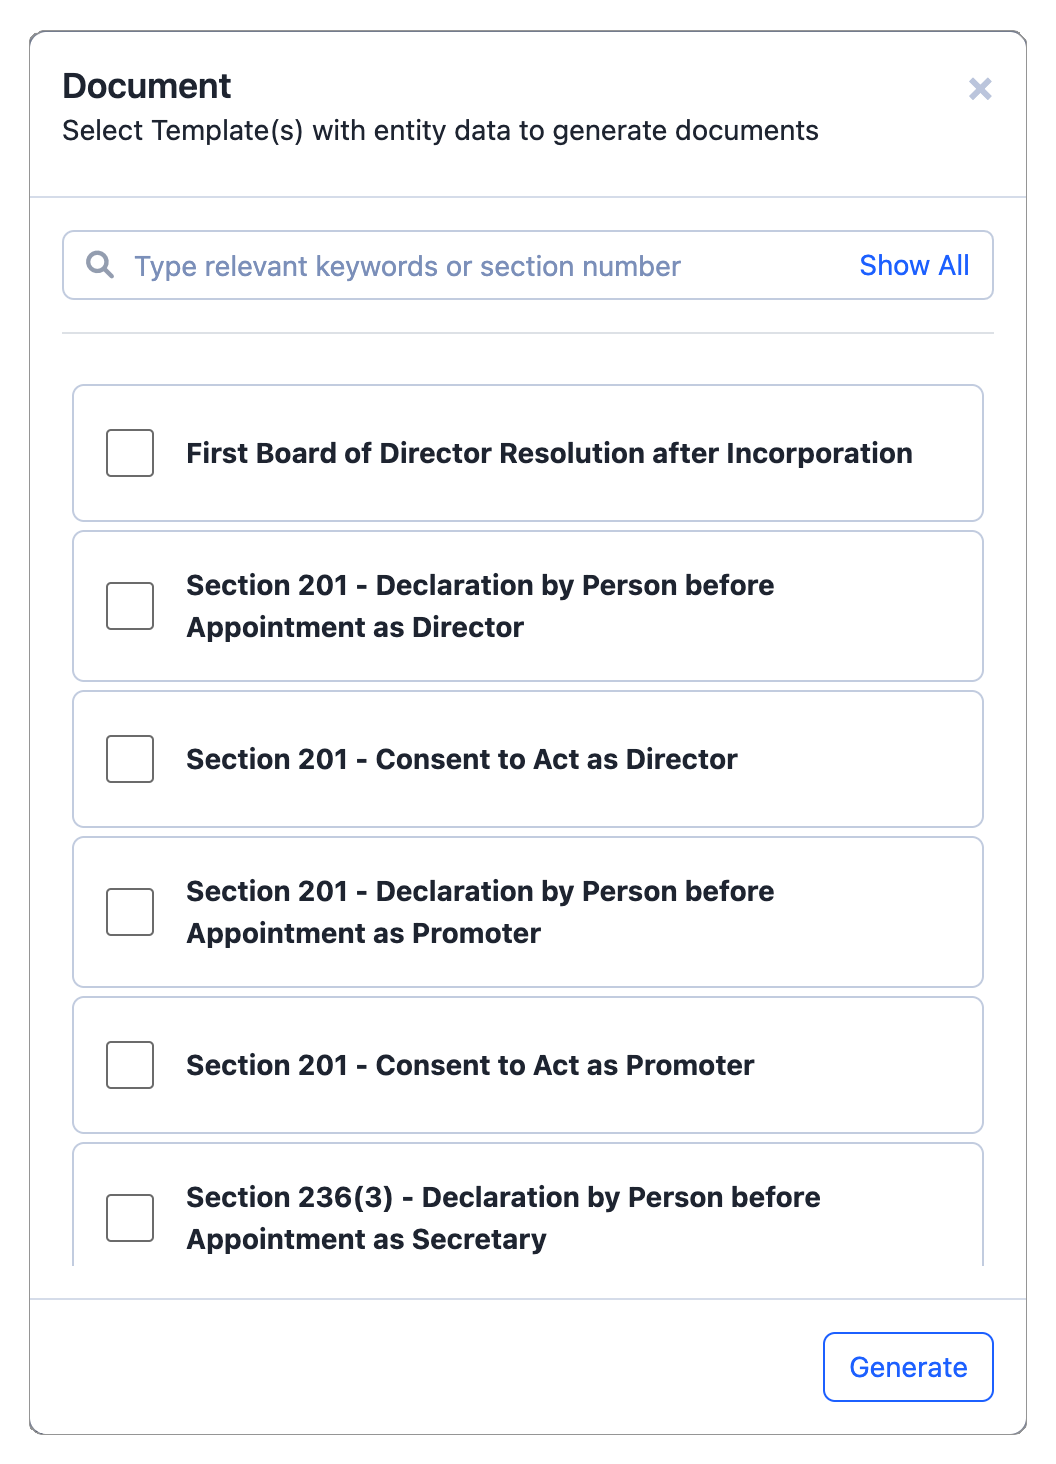Tick the Declaration before Appointment as Director checkbox
The image size is (1056, 1464).
point(130,606)
